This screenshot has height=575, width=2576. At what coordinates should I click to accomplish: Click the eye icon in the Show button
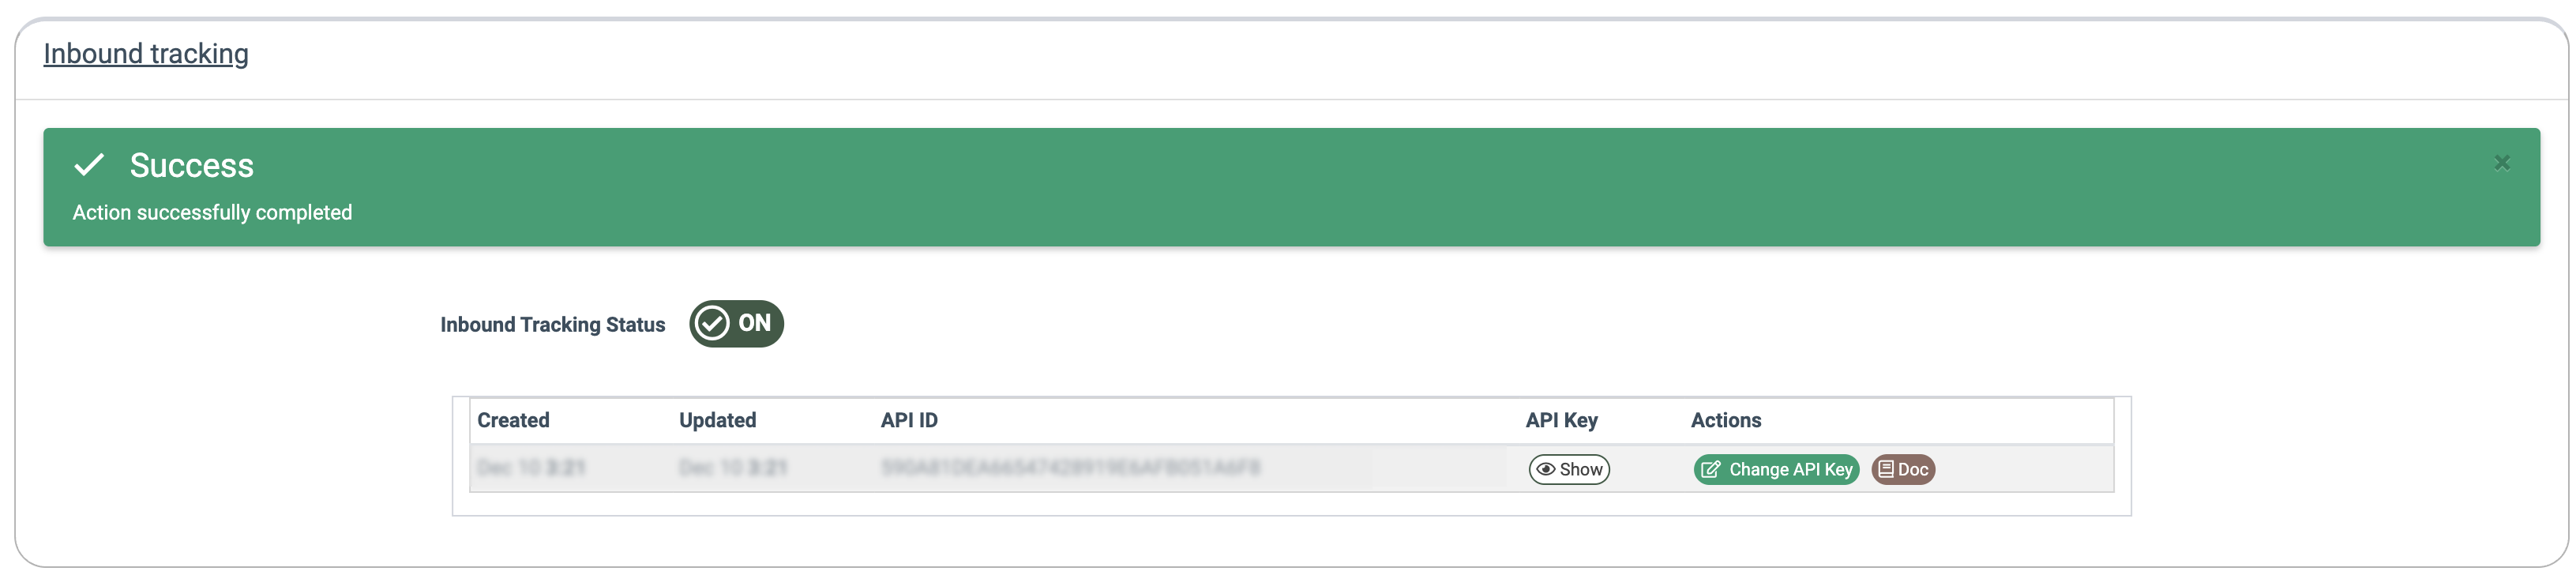click(x=1545, y=469)
